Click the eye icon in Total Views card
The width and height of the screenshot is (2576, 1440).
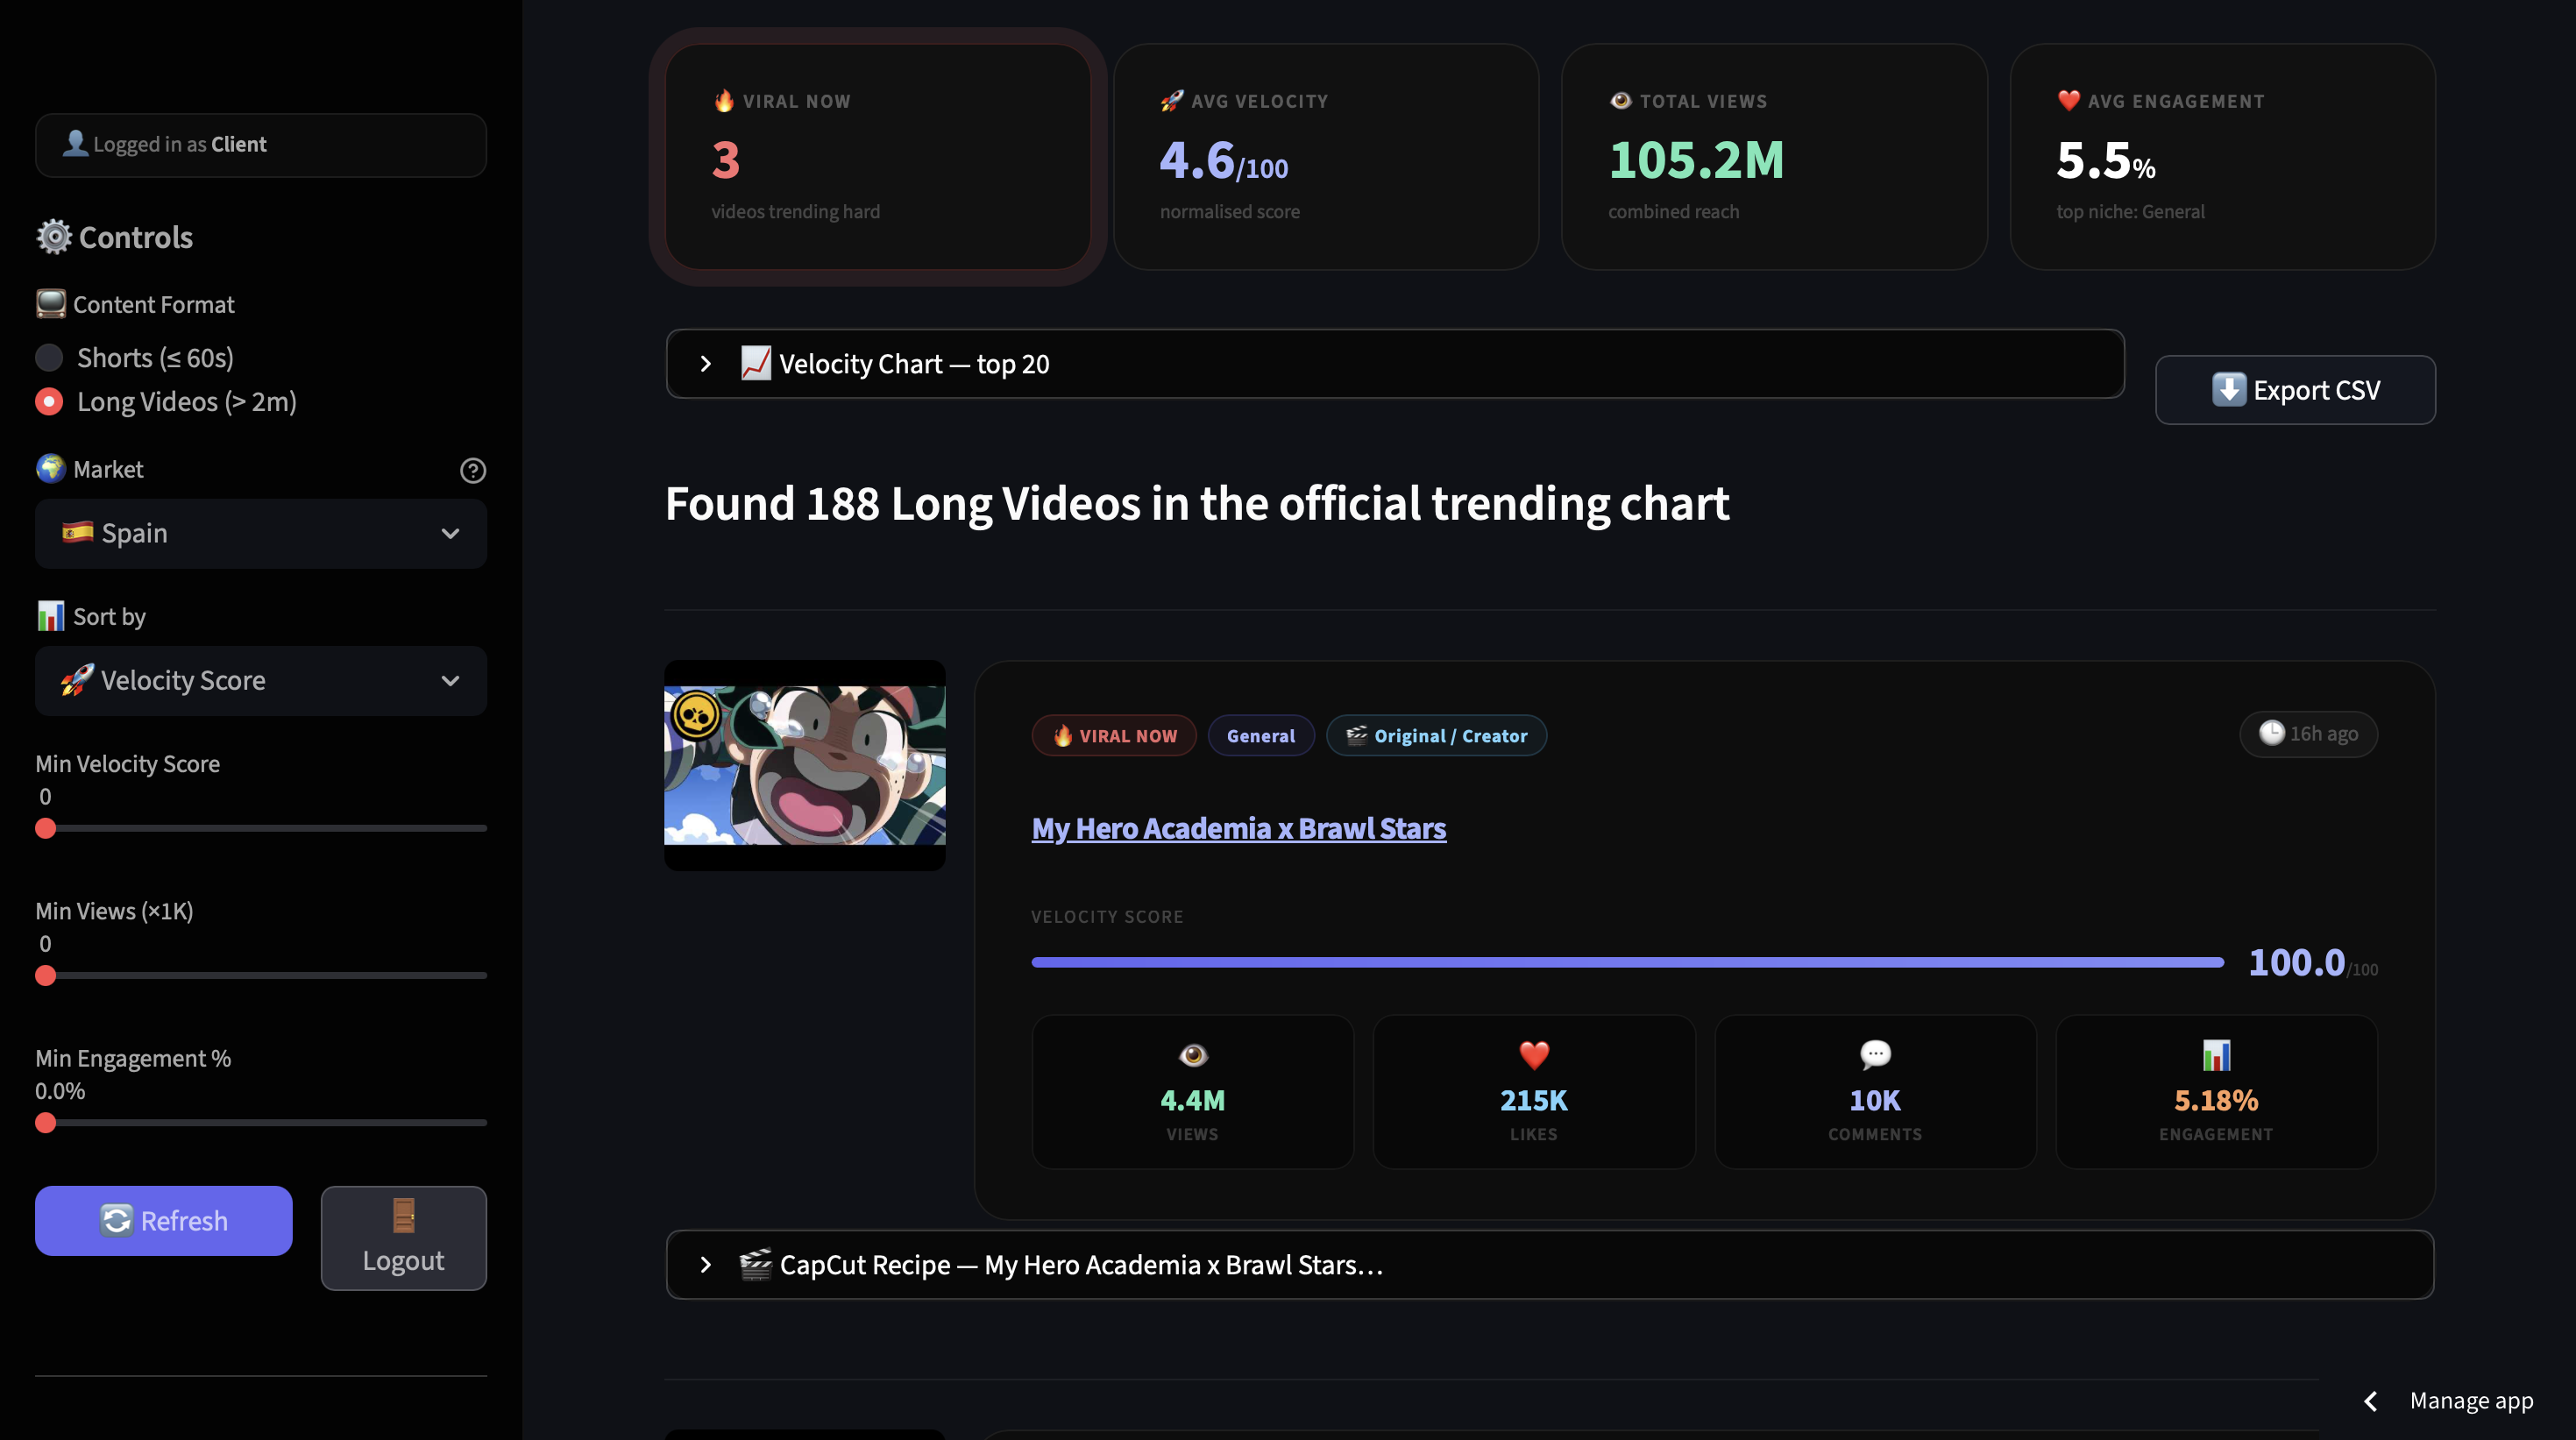tap(1620, 101)
